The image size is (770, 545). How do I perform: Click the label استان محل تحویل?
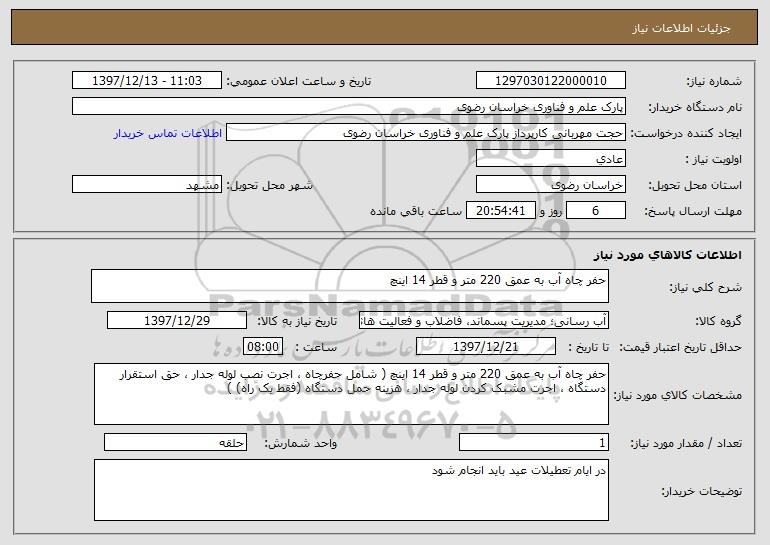[x=695, y=185]
